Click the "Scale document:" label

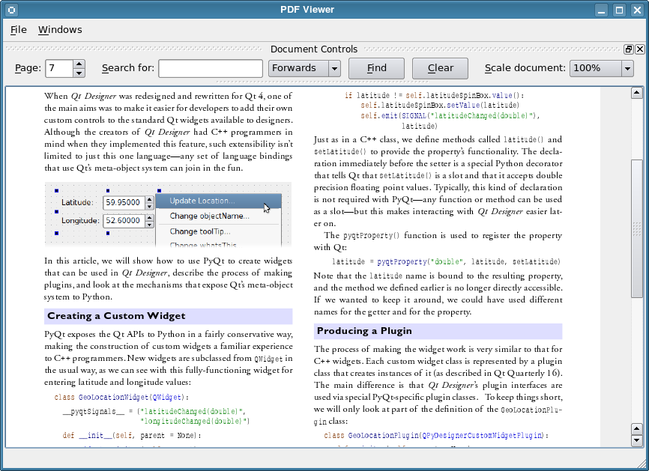click(x=525, y=68)
